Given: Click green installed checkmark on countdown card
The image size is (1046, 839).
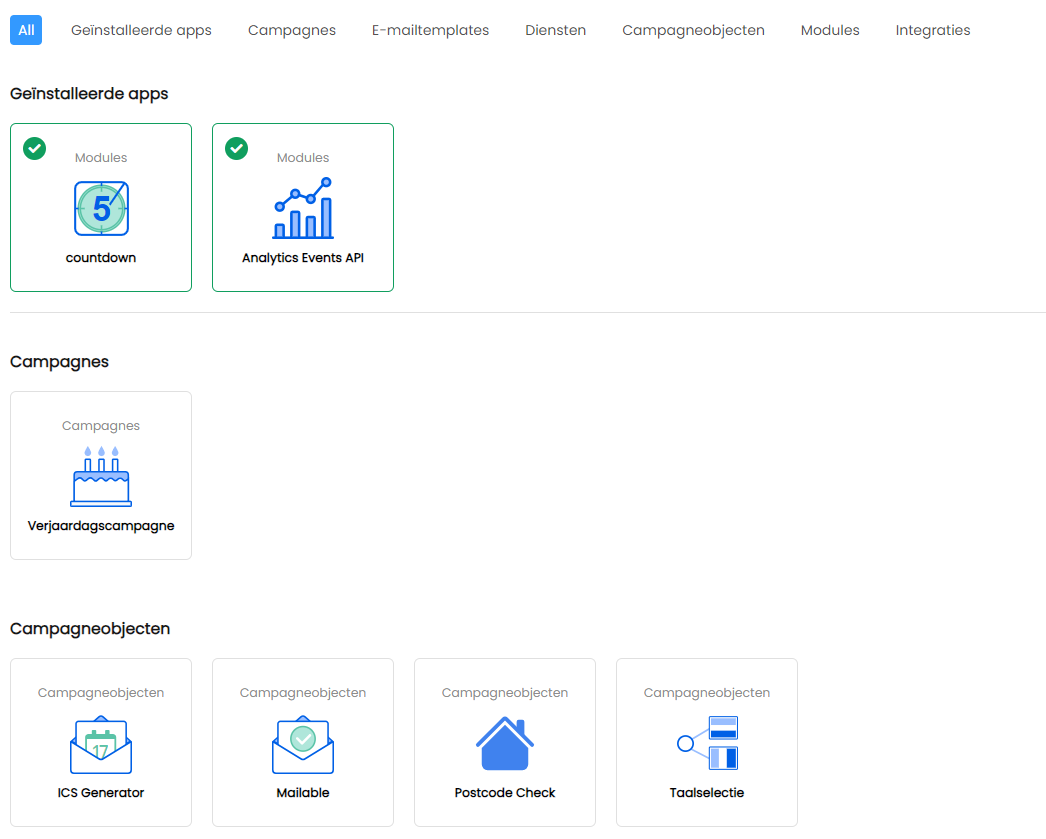Looking at the screenshot, I should tap(35, 149).
